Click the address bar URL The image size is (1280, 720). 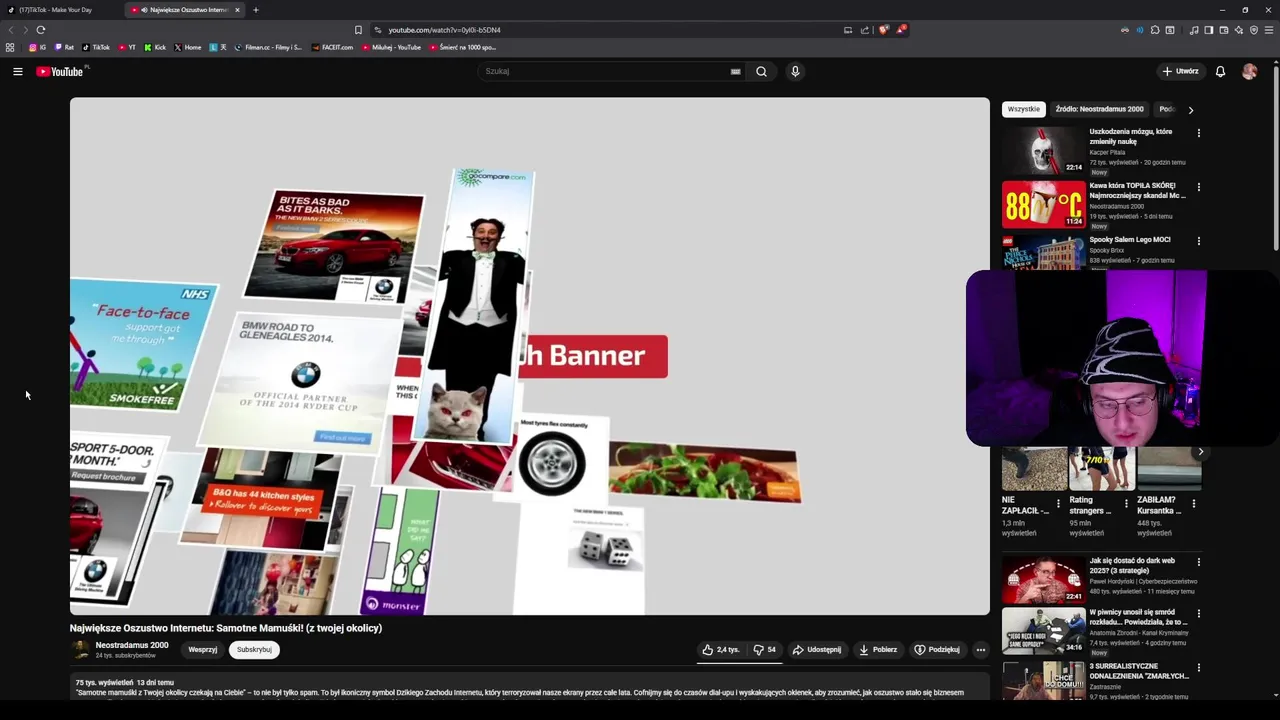(x=444, y=30)
